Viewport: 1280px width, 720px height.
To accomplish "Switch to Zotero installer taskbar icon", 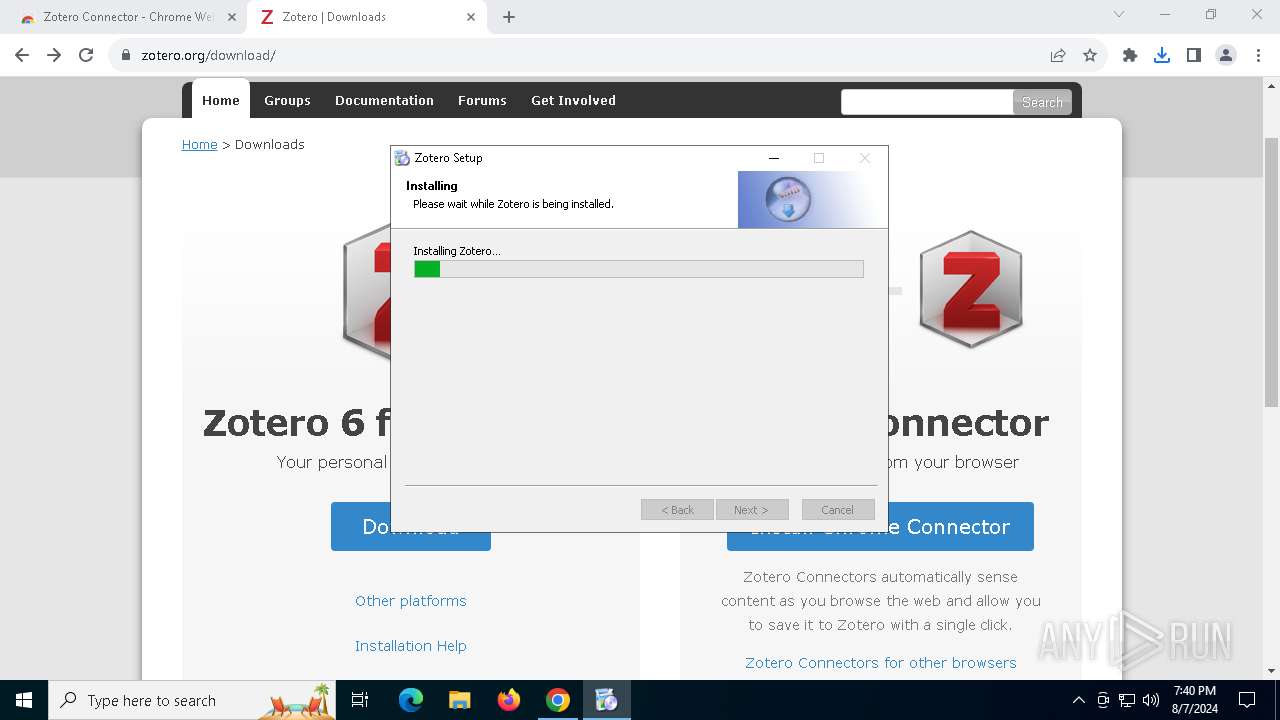I will click(607, 700).
